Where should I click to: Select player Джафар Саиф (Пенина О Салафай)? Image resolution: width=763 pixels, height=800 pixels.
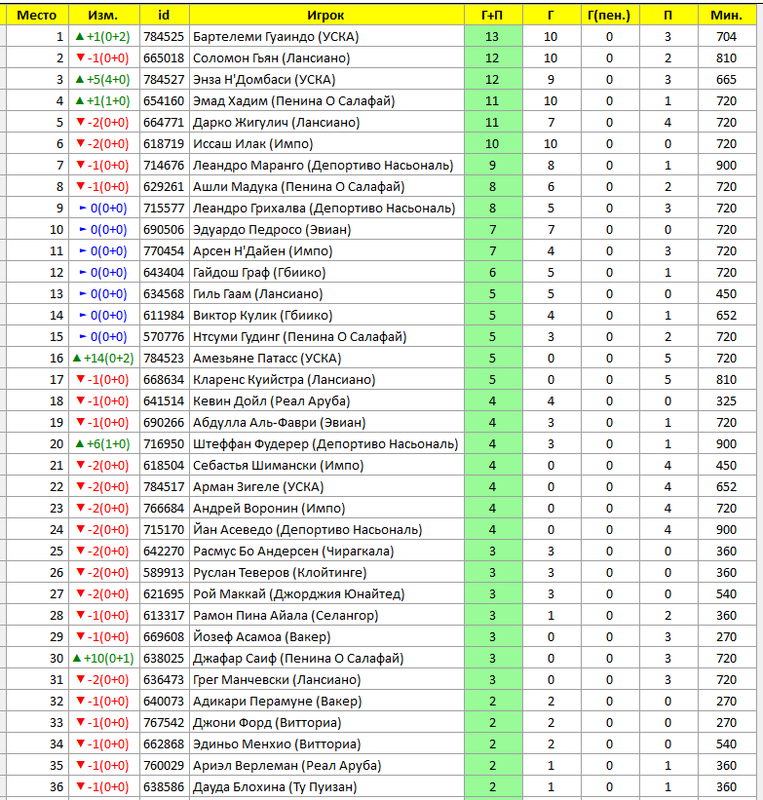tap(298, 658)
